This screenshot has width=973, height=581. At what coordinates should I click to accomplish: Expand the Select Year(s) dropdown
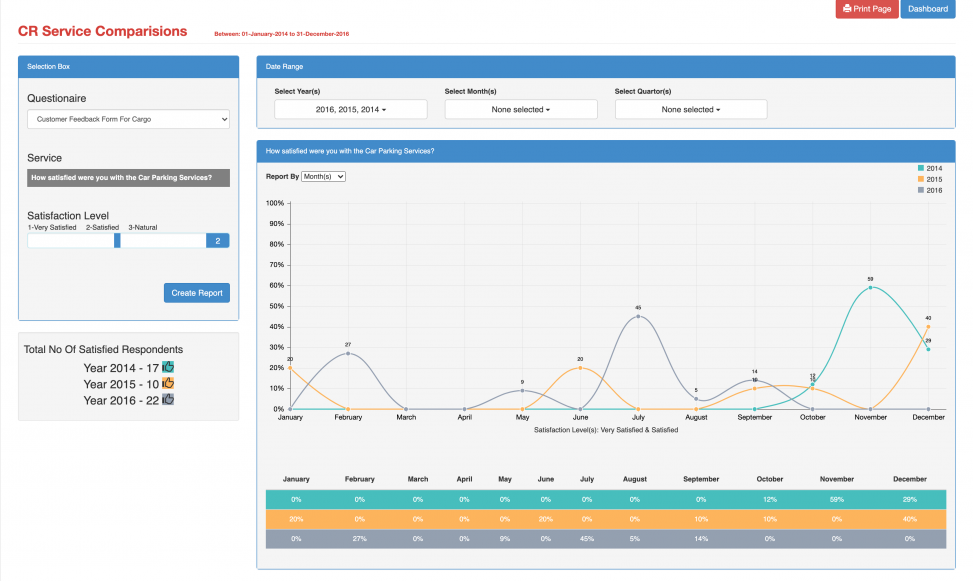tap(350, 109)
